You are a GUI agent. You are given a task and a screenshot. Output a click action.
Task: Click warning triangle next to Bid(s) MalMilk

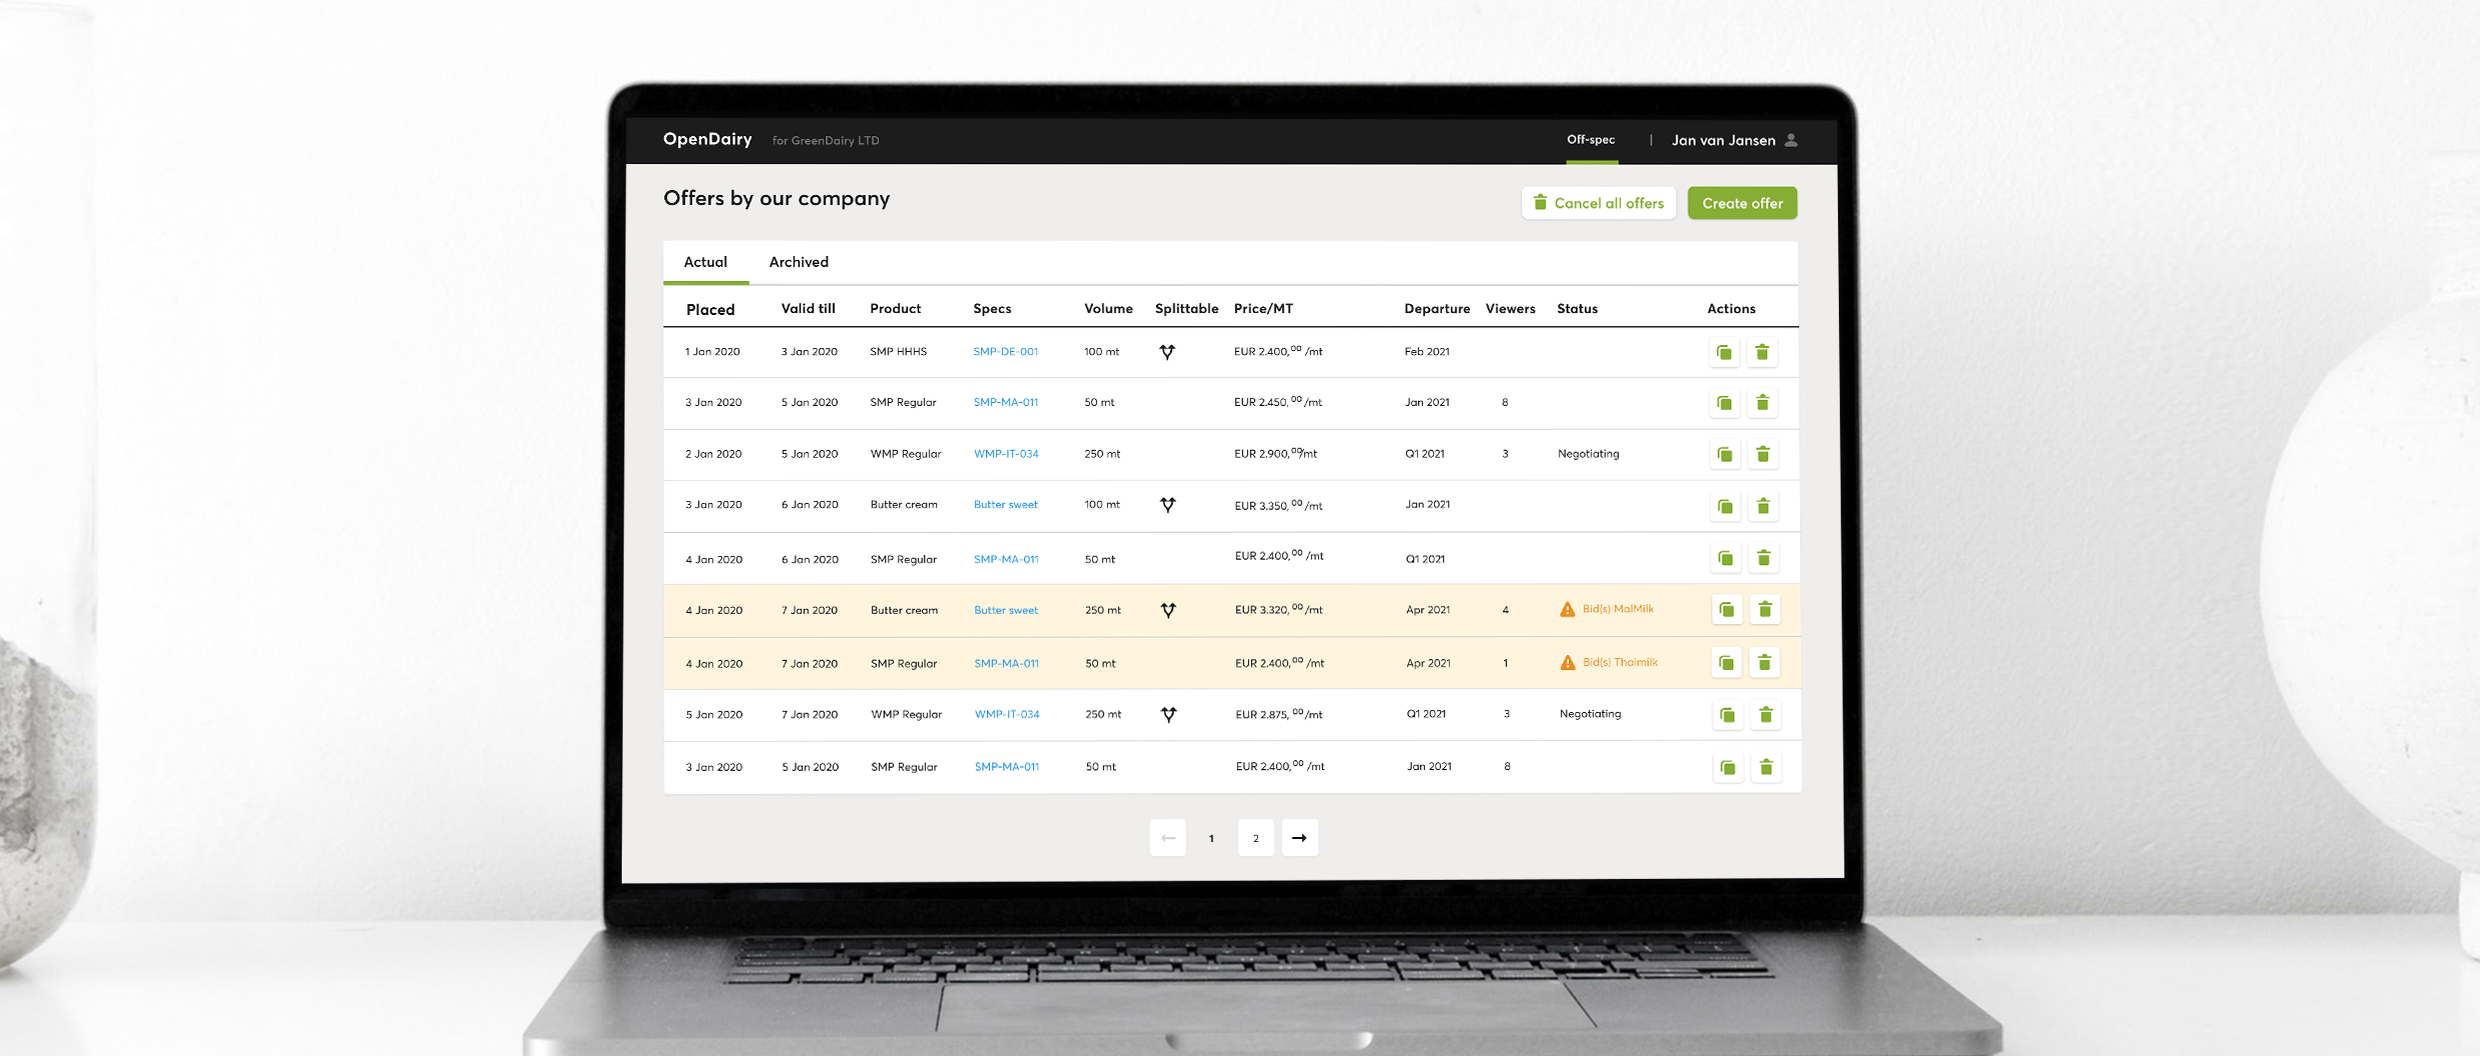click(x=1568, y=608)
